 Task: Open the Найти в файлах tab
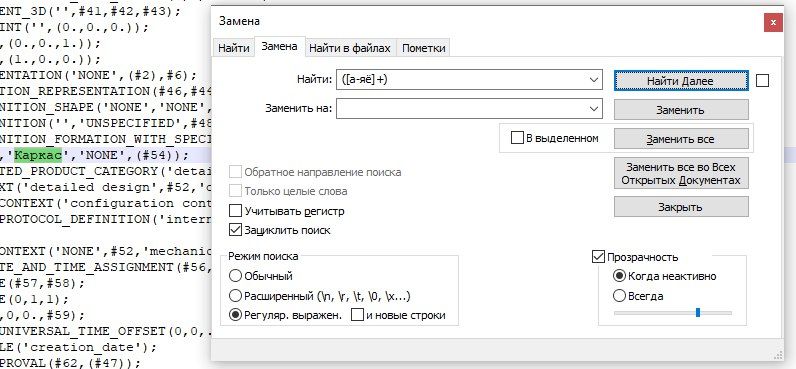350,48
